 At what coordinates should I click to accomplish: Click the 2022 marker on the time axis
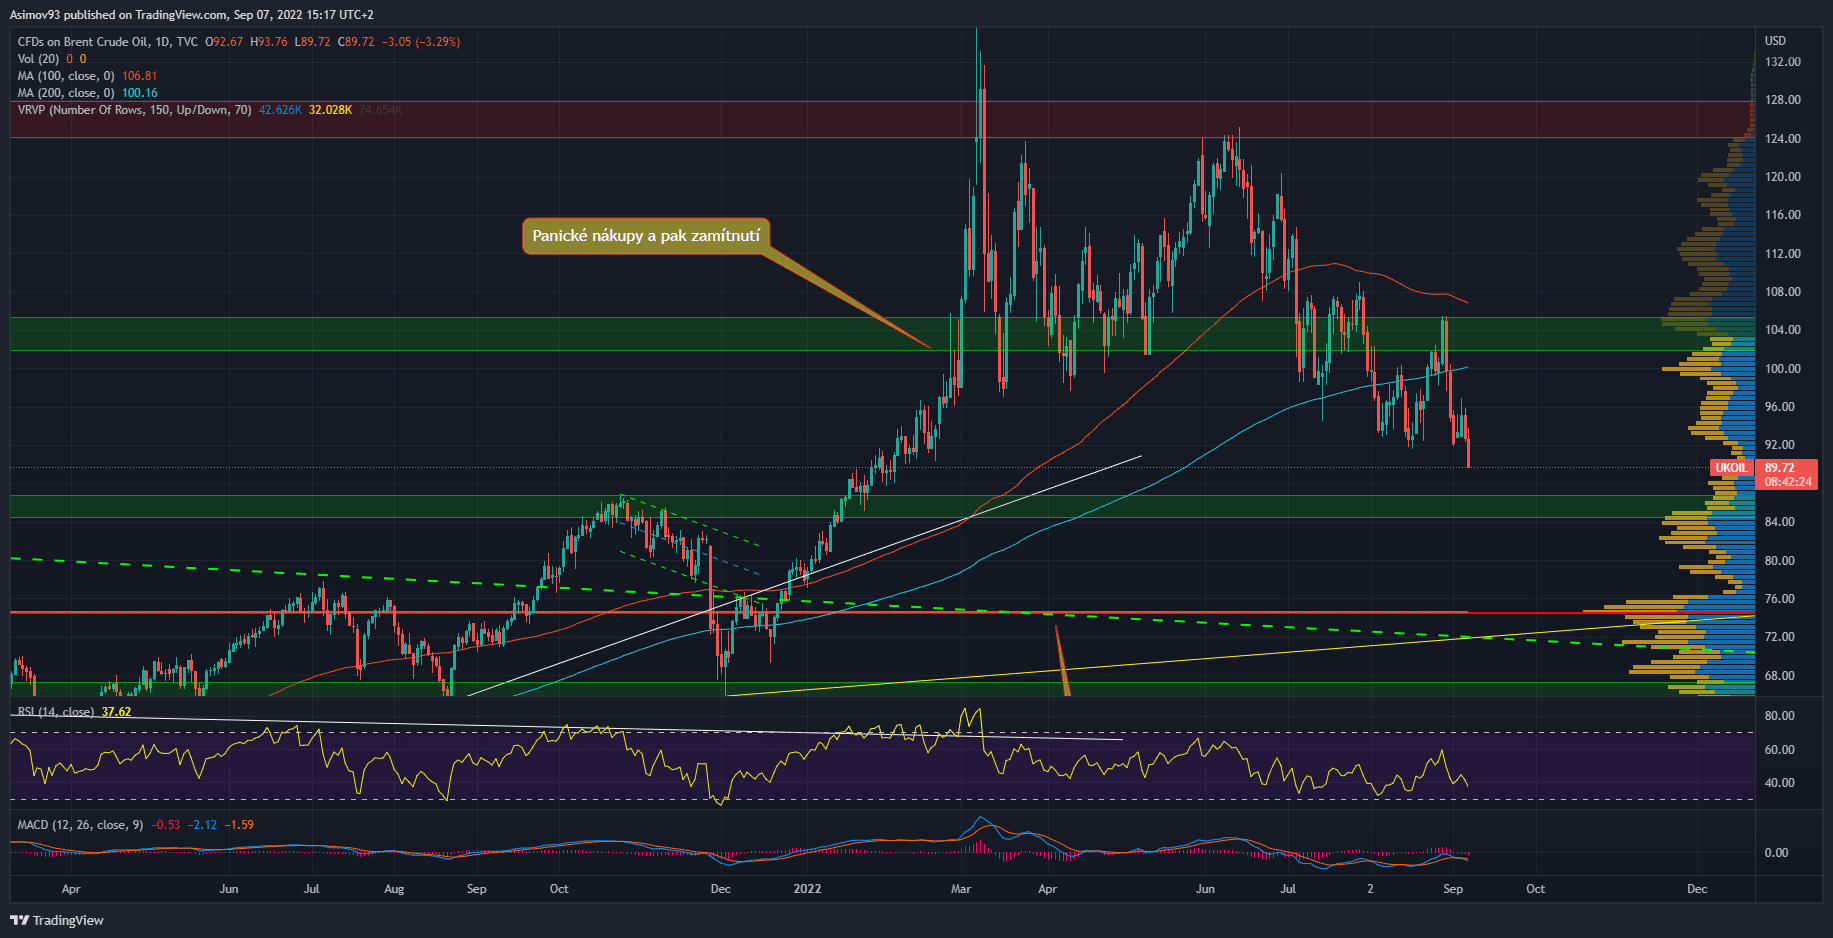(x=806, y=889)
